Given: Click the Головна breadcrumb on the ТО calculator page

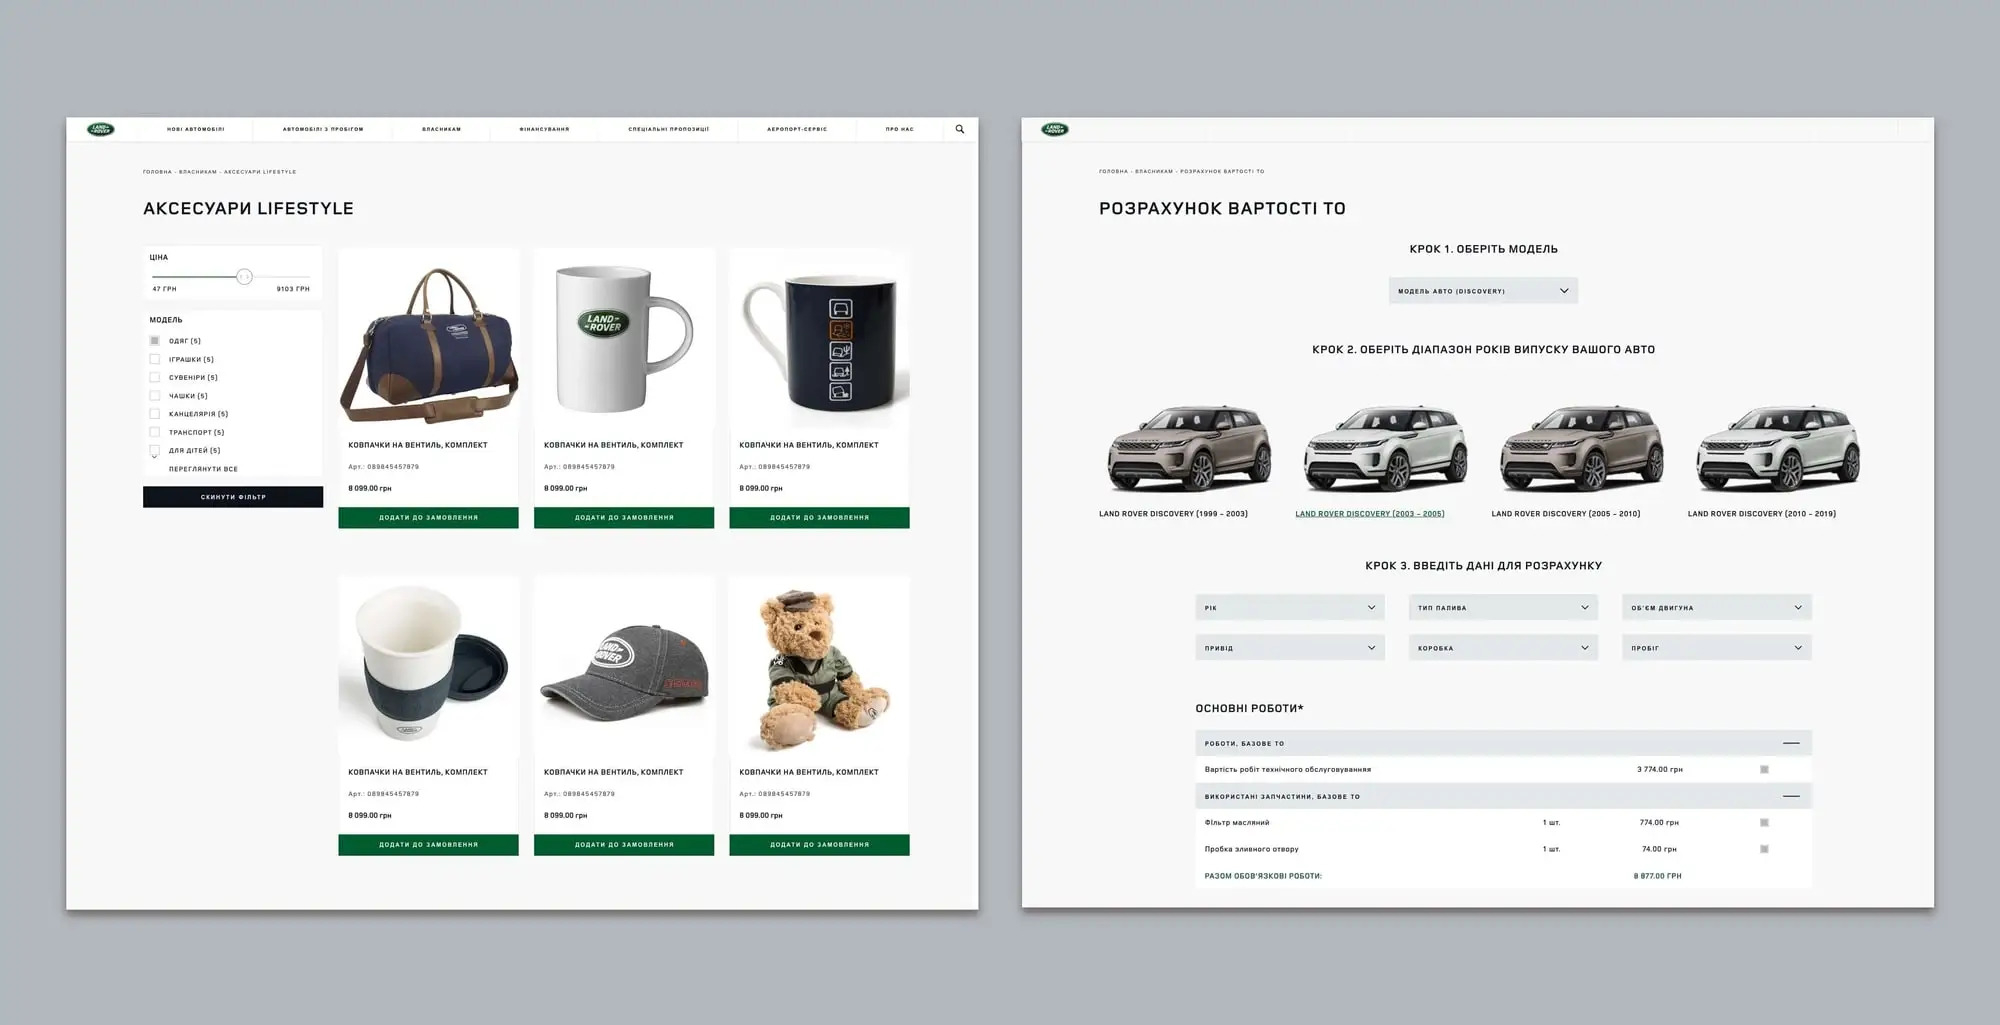Looking at the screenshot, I should point(1113,172).
